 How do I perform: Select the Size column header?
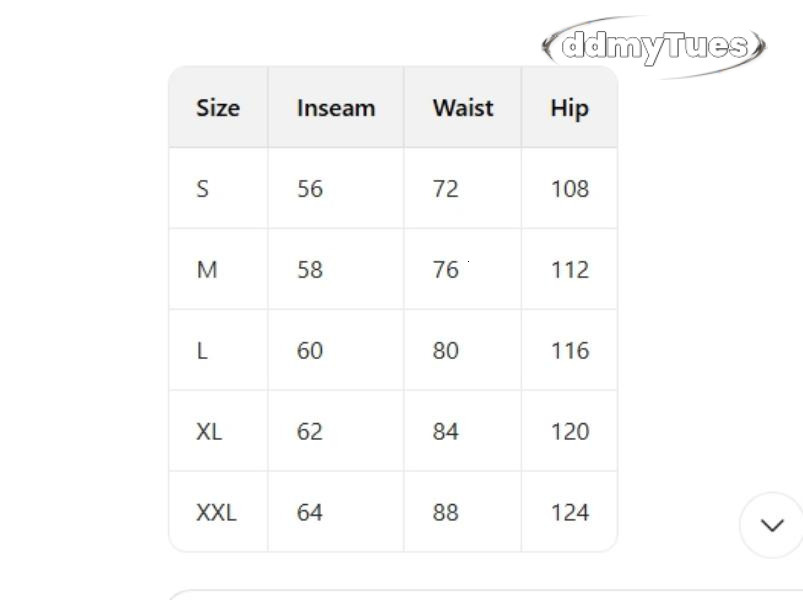[x=217, y=107]
